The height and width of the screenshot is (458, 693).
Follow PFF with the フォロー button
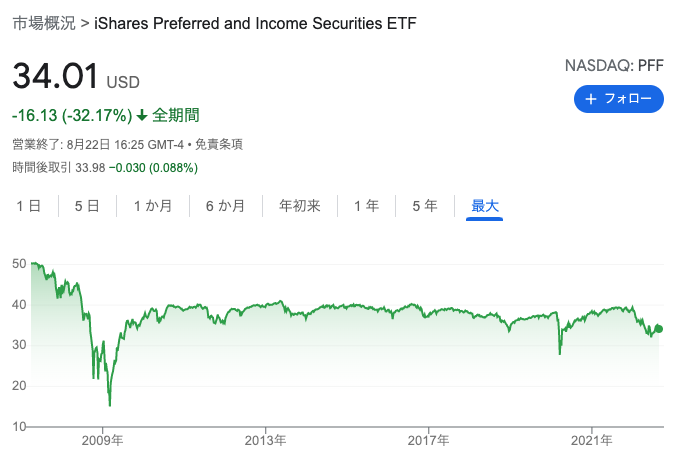click(x=619, y=99)
